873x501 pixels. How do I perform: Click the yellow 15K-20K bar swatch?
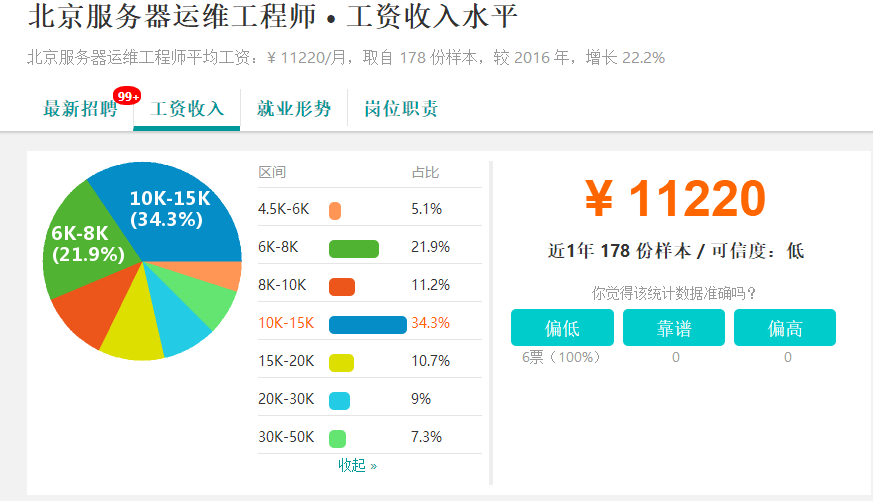[x=341, y=362]
